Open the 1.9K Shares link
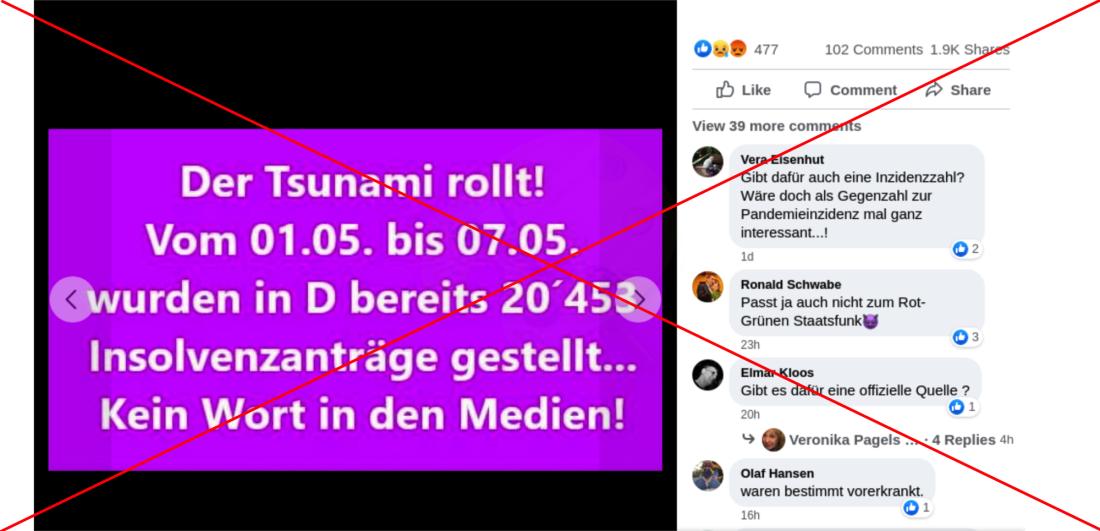The height and width of the screenshot is (531, 1100). coord(970,50)
